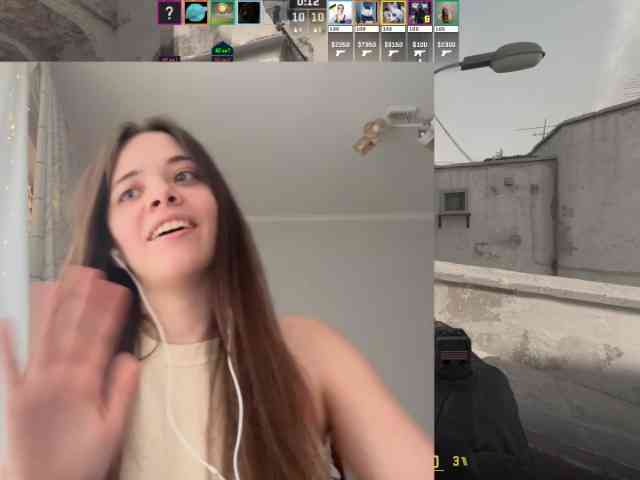Viewport: 640px width, 480px height.
Task: Click the pistol icon under second player's money
Action: [367, 53]
